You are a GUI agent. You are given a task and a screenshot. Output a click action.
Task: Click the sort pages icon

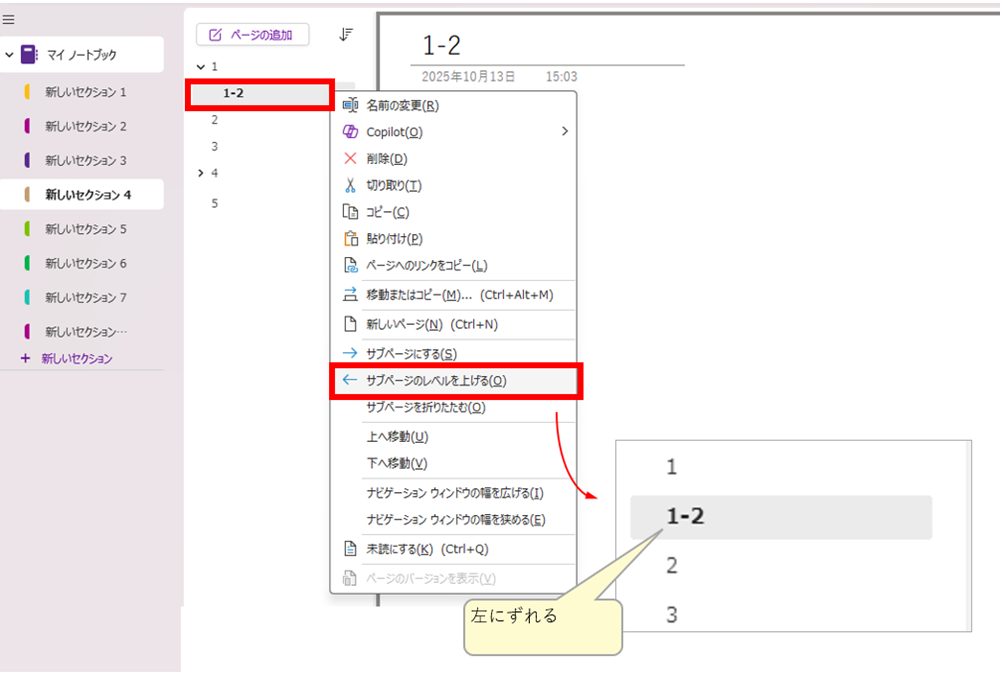[x=346, y=34]
